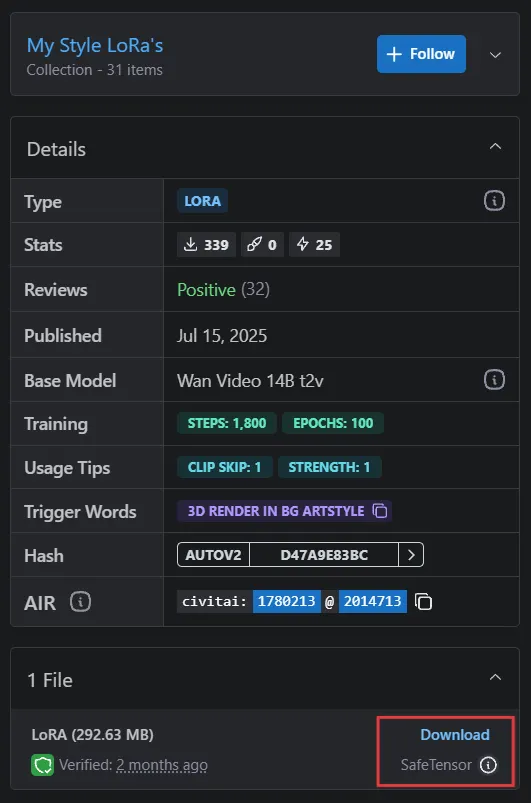
Task: Click the AIR info icon
Action: click(x=80, y=601)
